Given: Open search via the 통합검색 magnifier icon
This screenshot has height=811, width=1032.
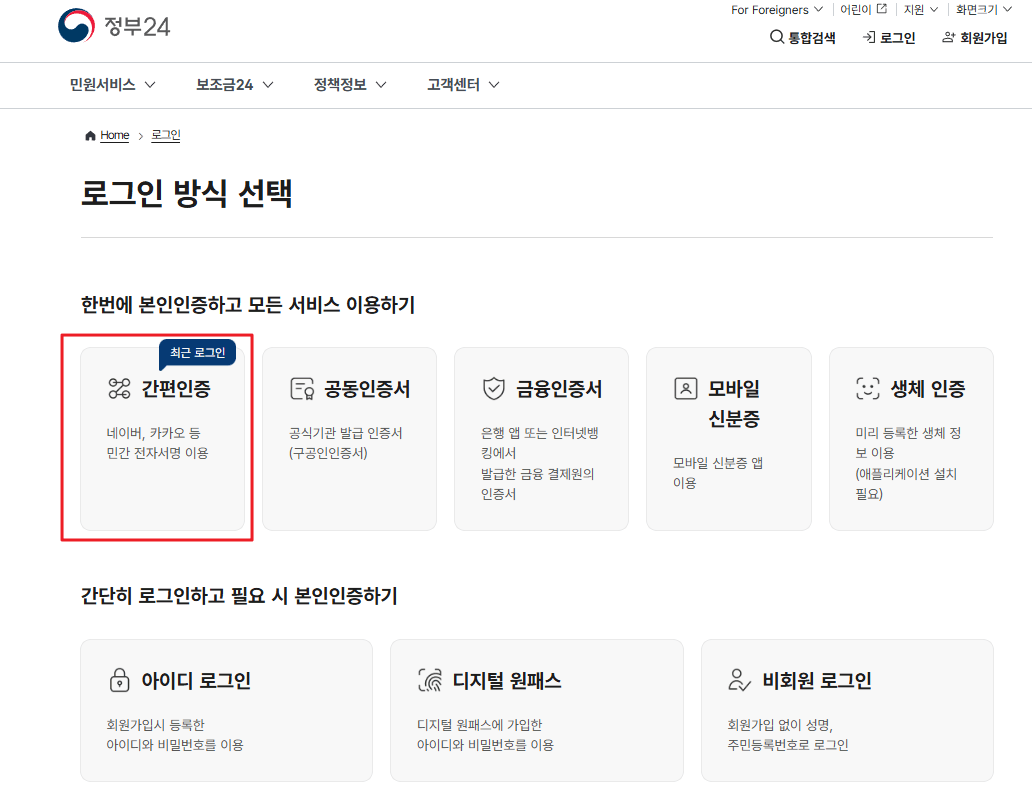Looking at the screenshot, I should click(776, 36).
